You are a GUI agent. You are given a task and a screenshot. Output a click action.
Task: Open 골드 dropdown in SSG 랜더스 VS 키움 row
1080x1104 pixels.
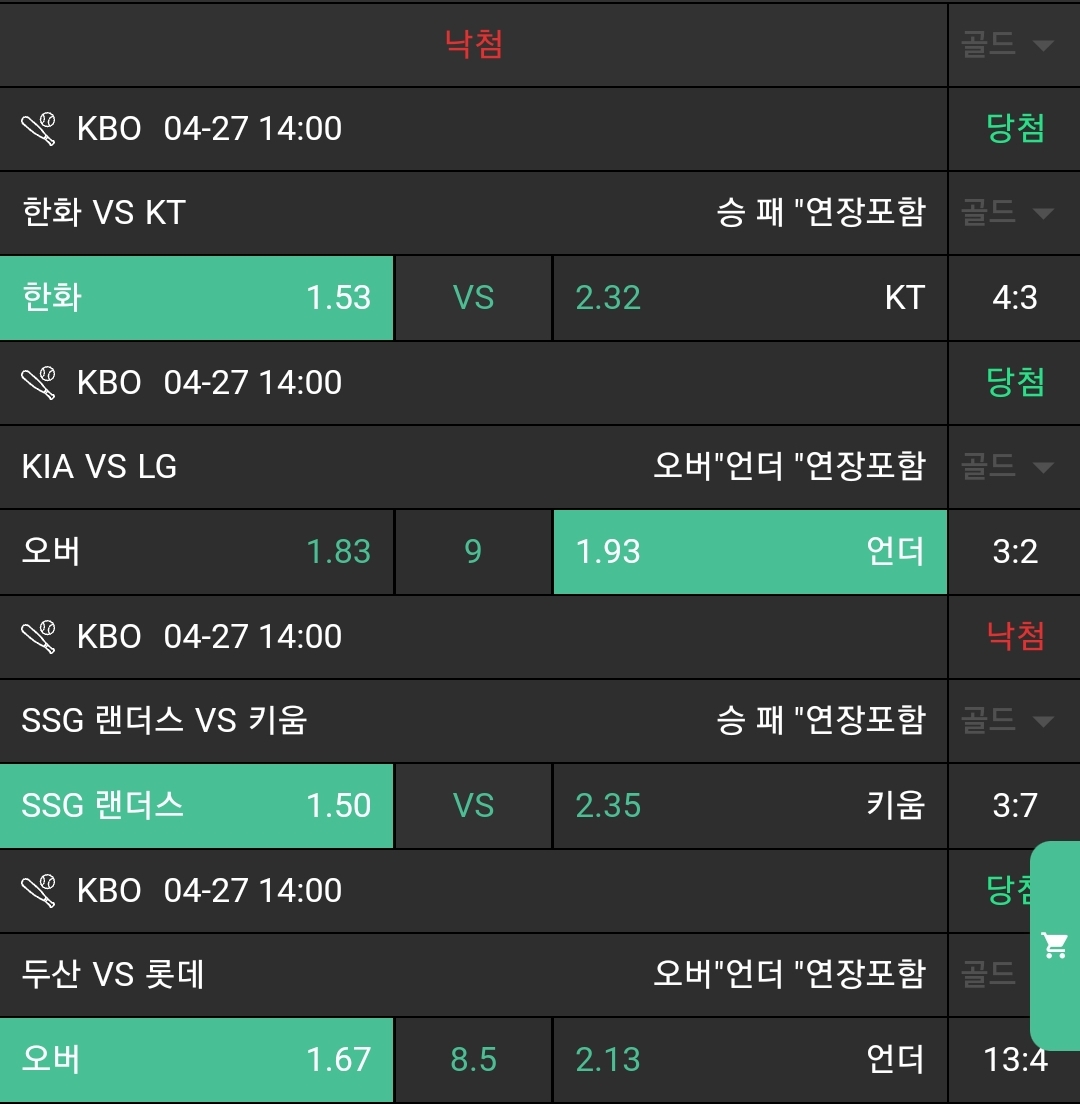(1008, 721)
